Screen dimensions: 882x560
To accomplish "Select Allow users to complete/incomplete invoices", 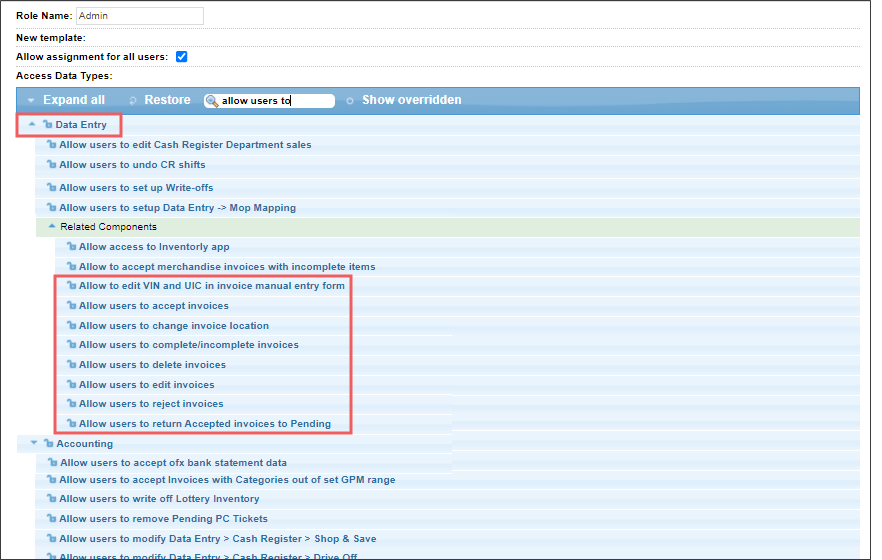I will (188, 345).
